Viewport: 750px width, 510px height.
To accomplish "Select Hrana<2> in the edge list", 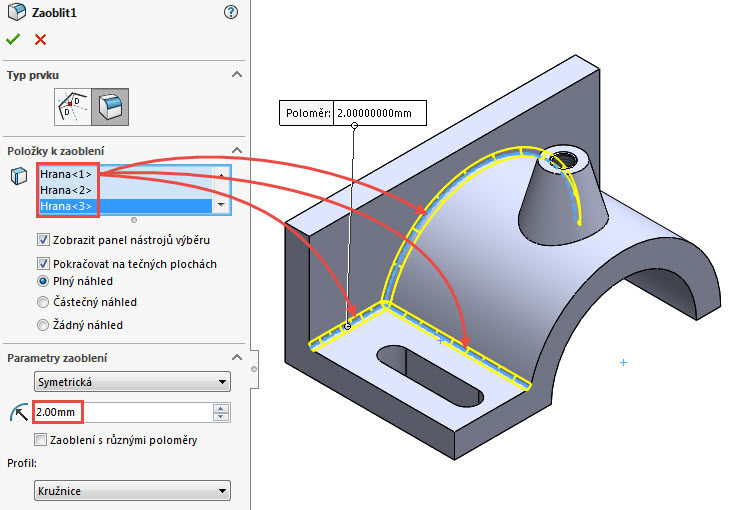I will coord(125,190).
